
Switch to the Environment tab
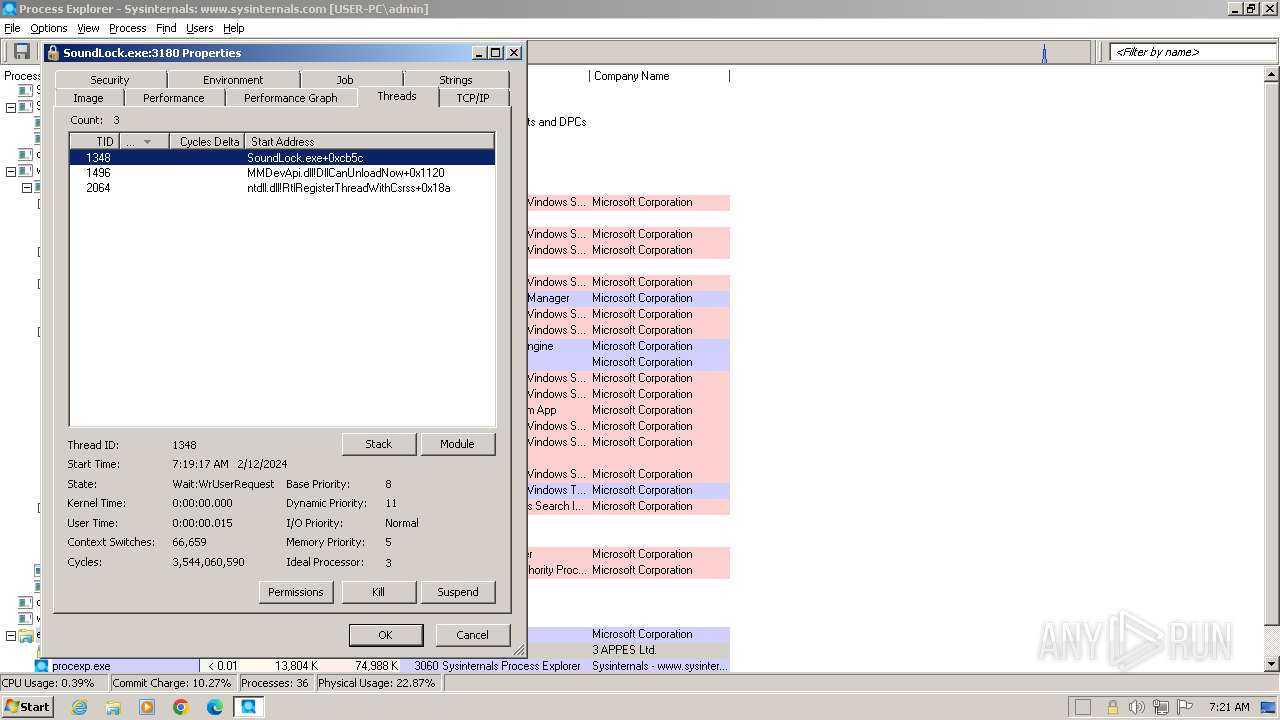[x=233, y=80]
